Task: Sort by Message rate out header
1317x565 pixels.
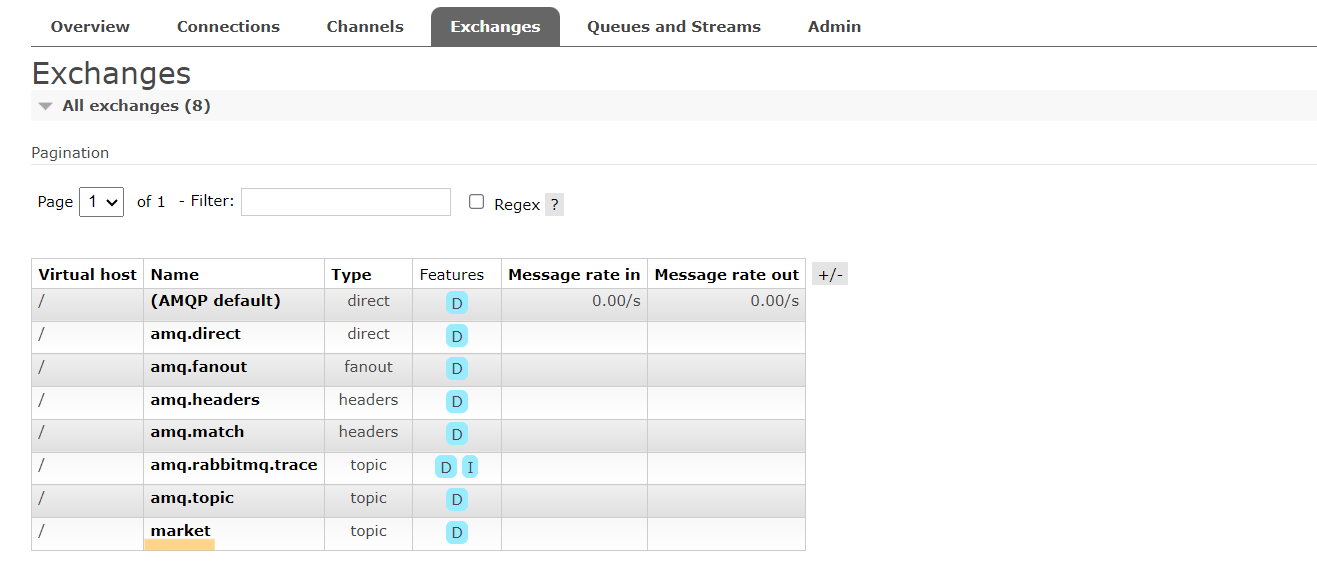Action: tap(727, 275)
